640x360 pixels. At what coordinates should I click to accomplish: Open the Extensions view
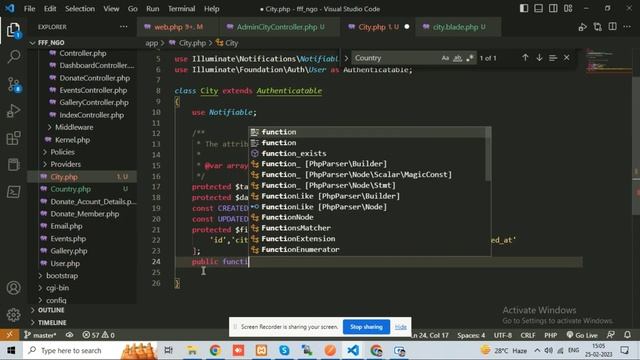point(13,138)
